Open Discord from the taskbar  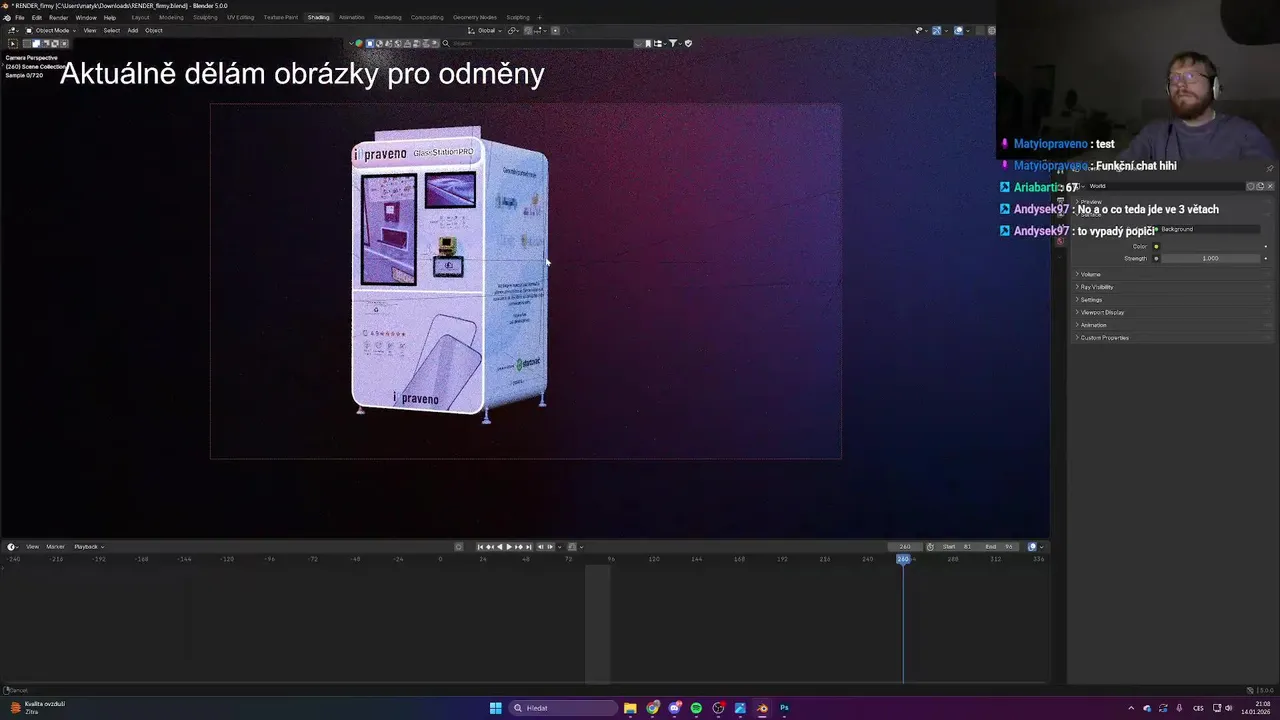[674, 708]
